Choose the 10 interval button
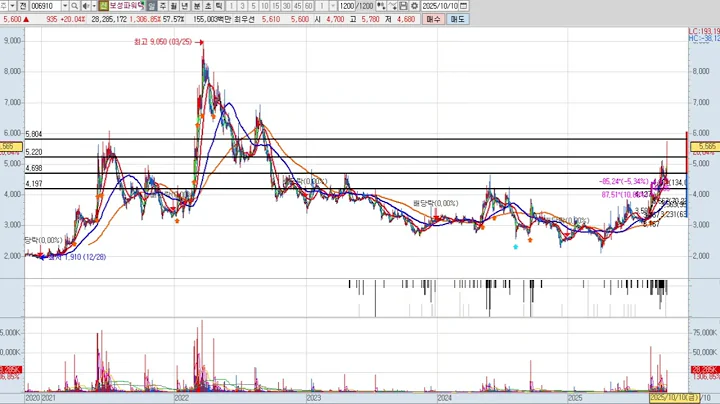 [264, 6]
